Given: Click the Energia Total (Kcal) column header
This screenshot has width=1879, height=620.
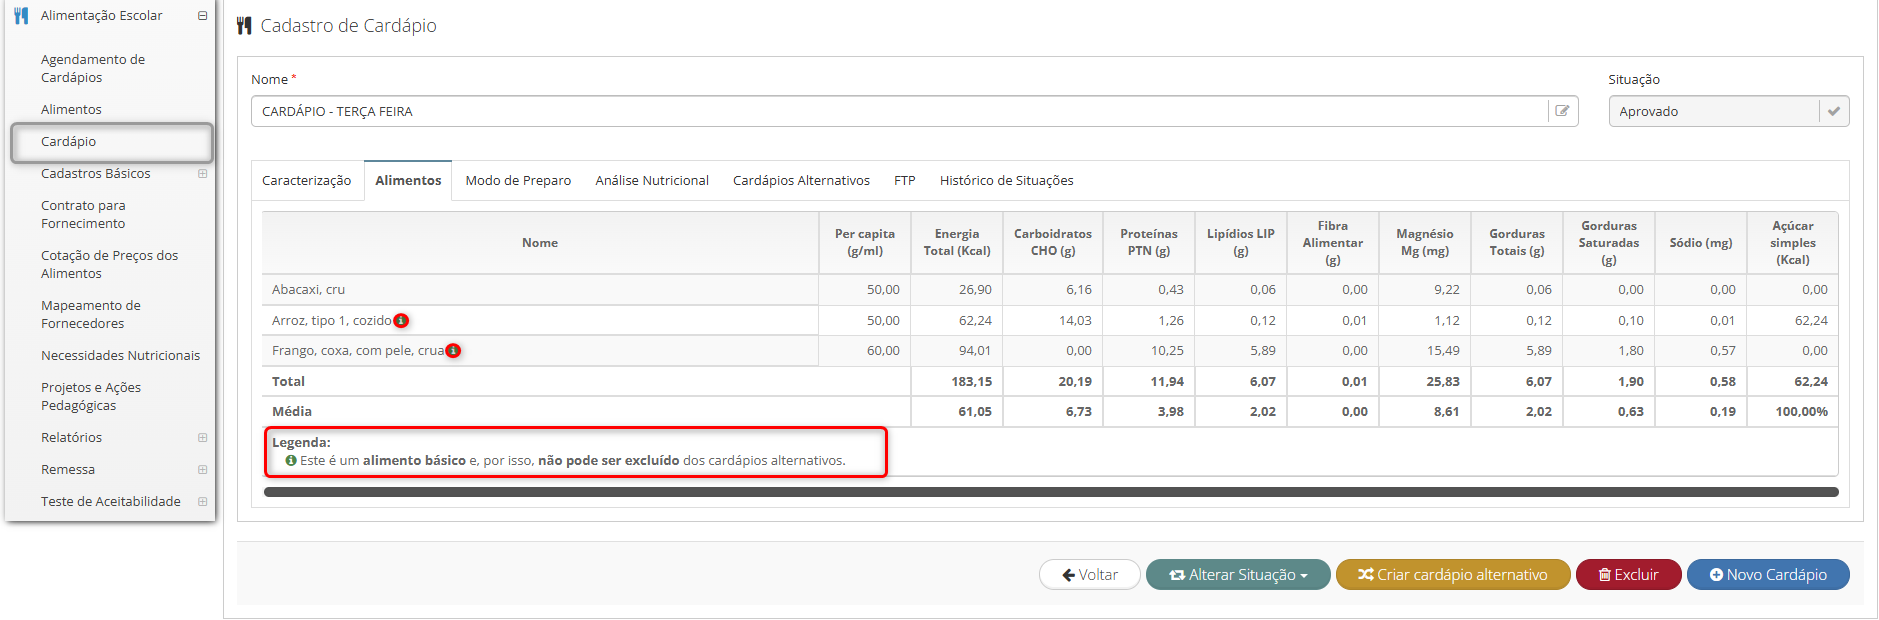Looking at the screenshot, I should tap(957, 243).
